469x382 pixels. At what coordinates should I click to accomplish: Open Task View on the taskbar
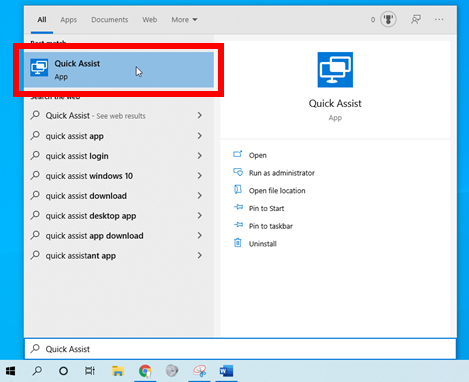(x=90, y=371)
